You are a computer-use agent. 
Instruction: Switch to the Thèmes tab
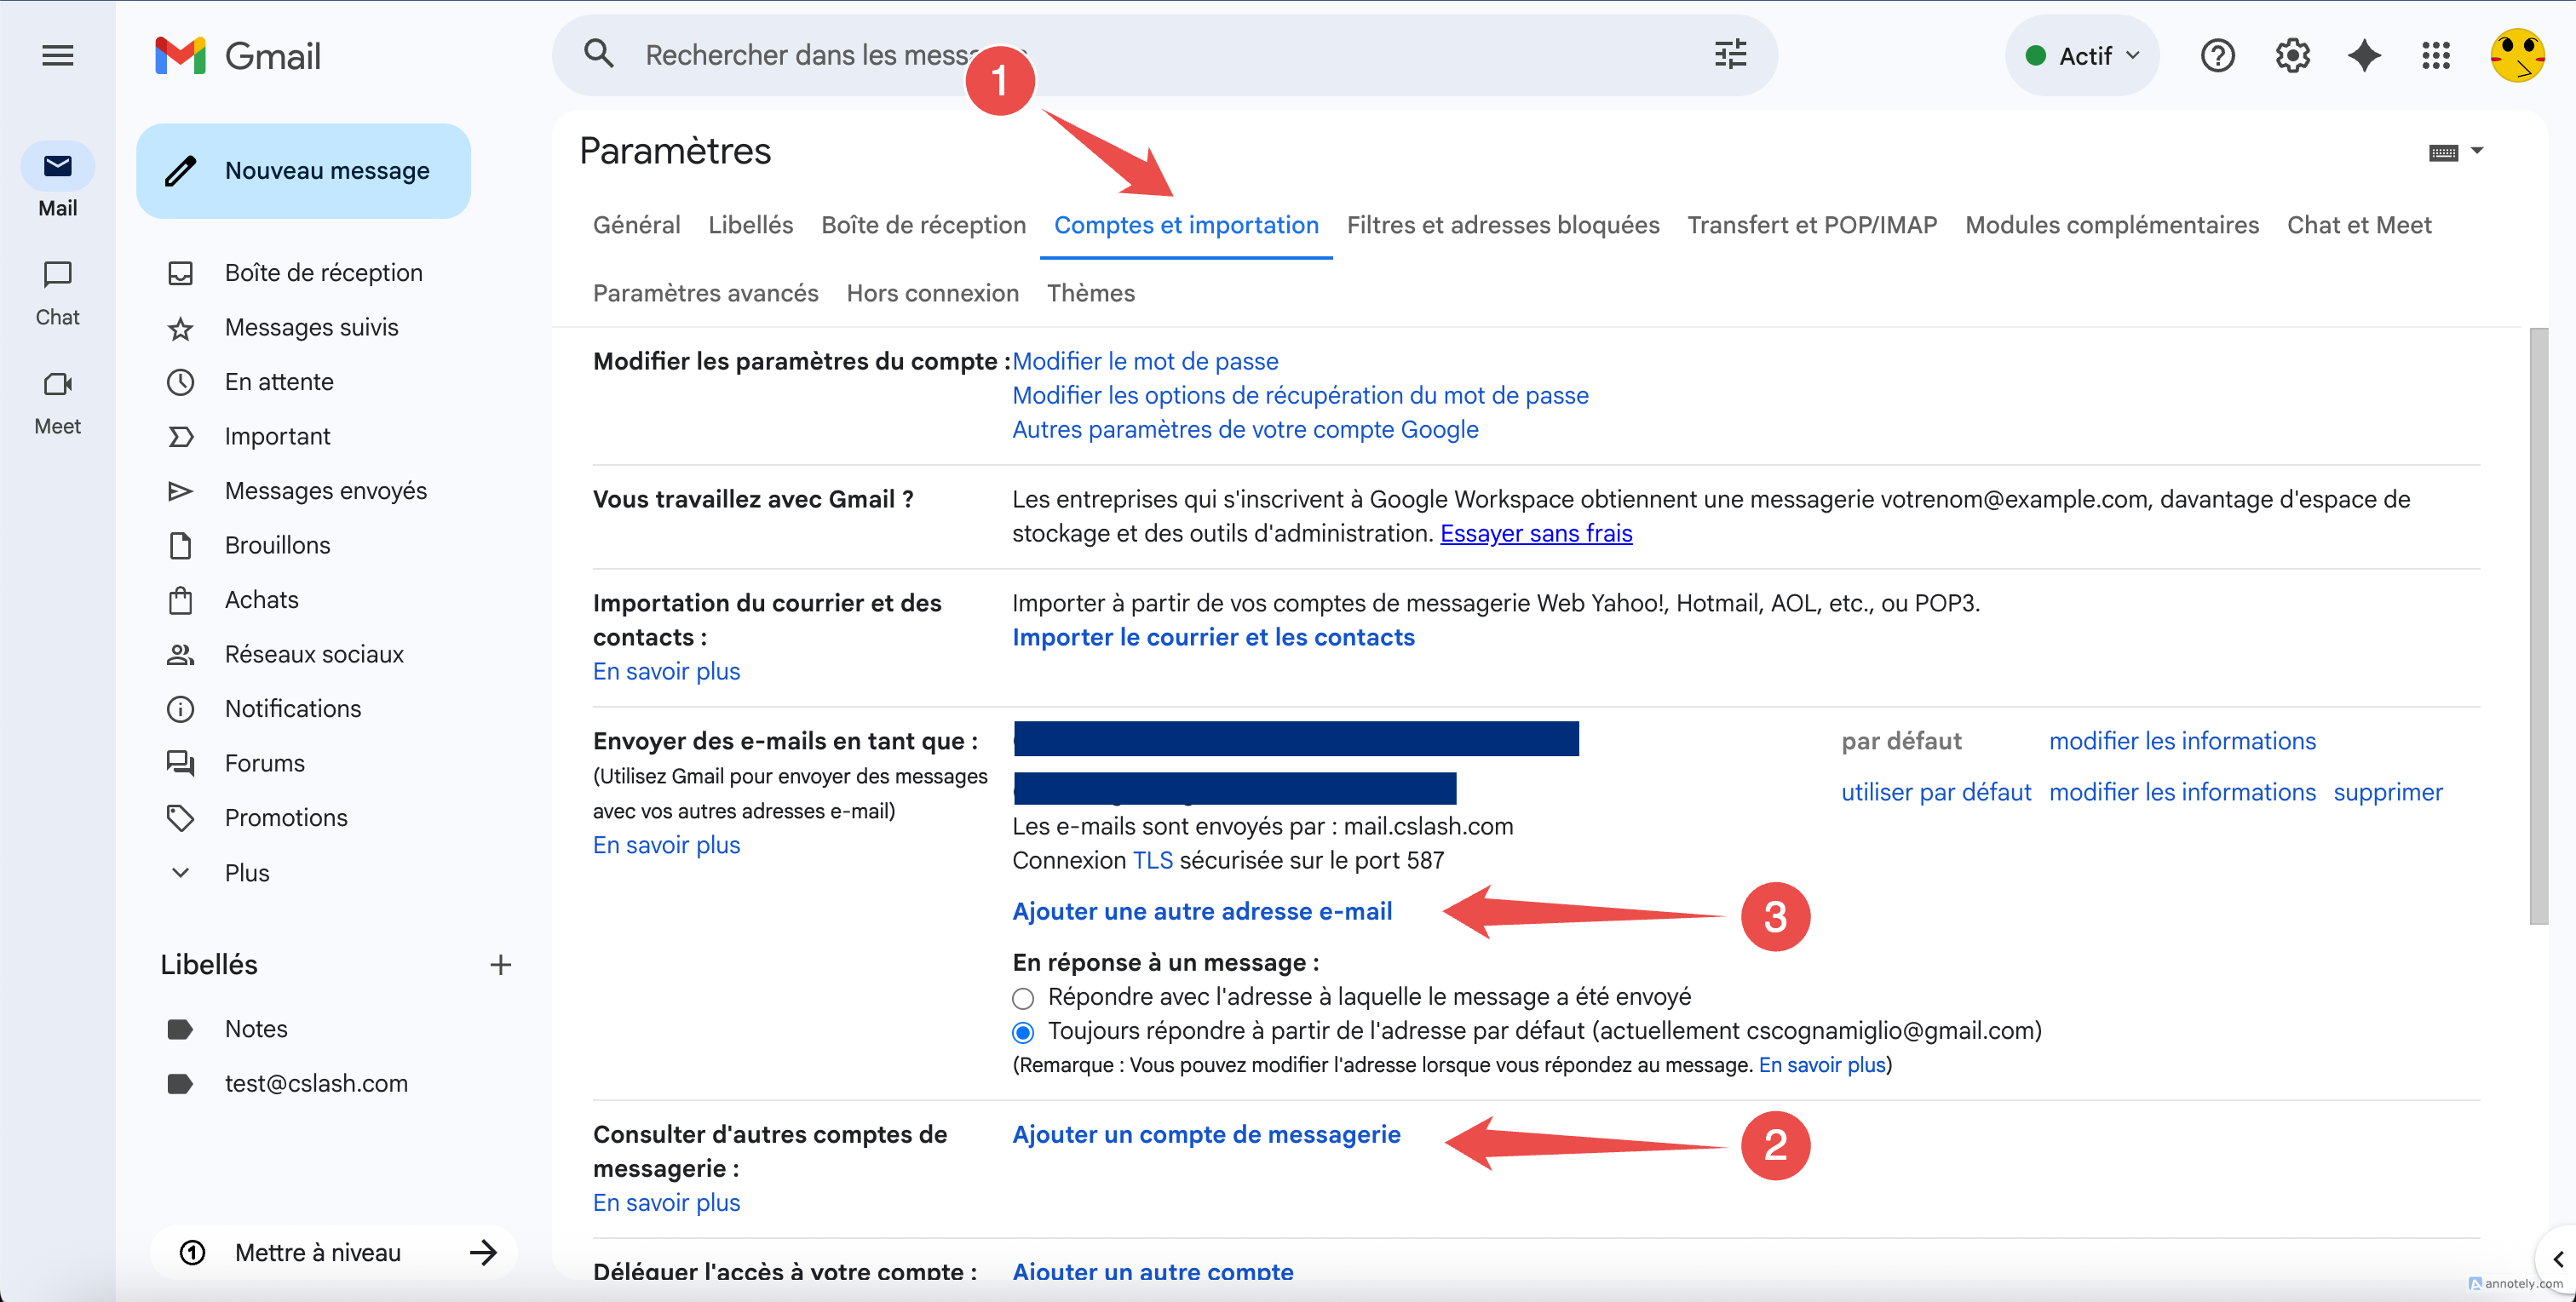point(1090,293)
